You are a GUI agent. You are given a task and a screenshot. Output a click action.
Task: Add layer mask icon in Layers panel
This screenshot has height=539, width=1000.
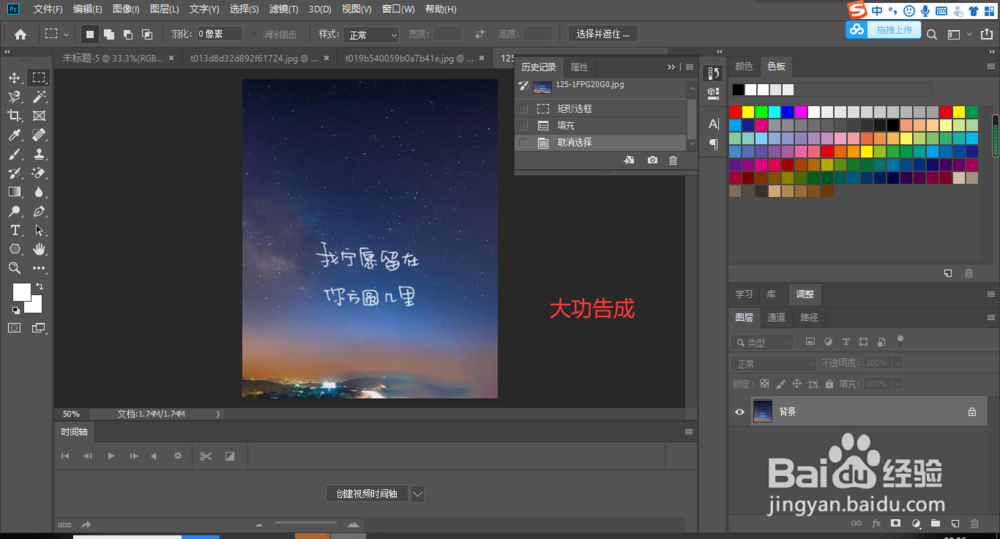[895, 524]
